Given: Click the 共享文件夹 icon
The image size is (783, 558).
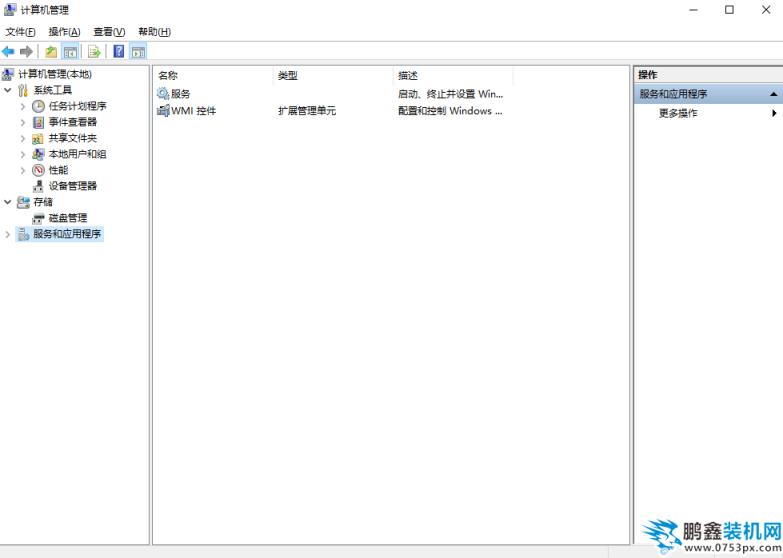Looking at the screenshot, I should pyautogui.click(x=38, y=138).
